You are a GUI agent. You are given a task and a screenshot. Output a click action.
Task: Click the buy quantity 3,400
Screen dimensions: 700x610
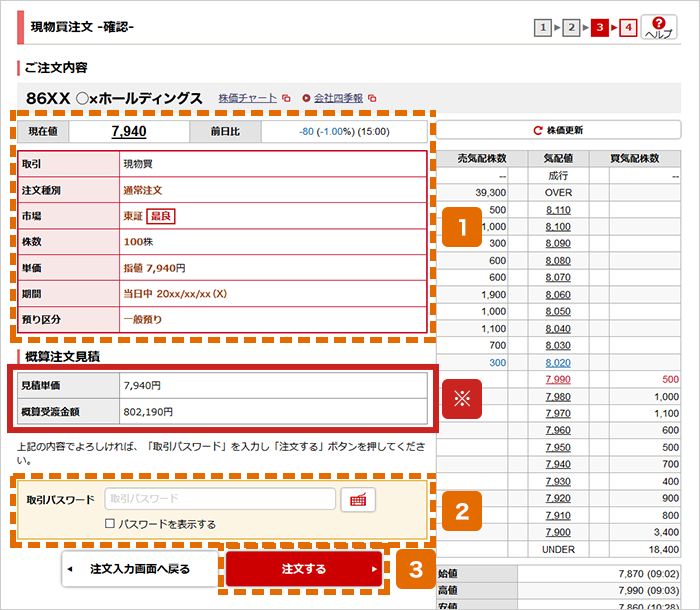tap(667, 532)
